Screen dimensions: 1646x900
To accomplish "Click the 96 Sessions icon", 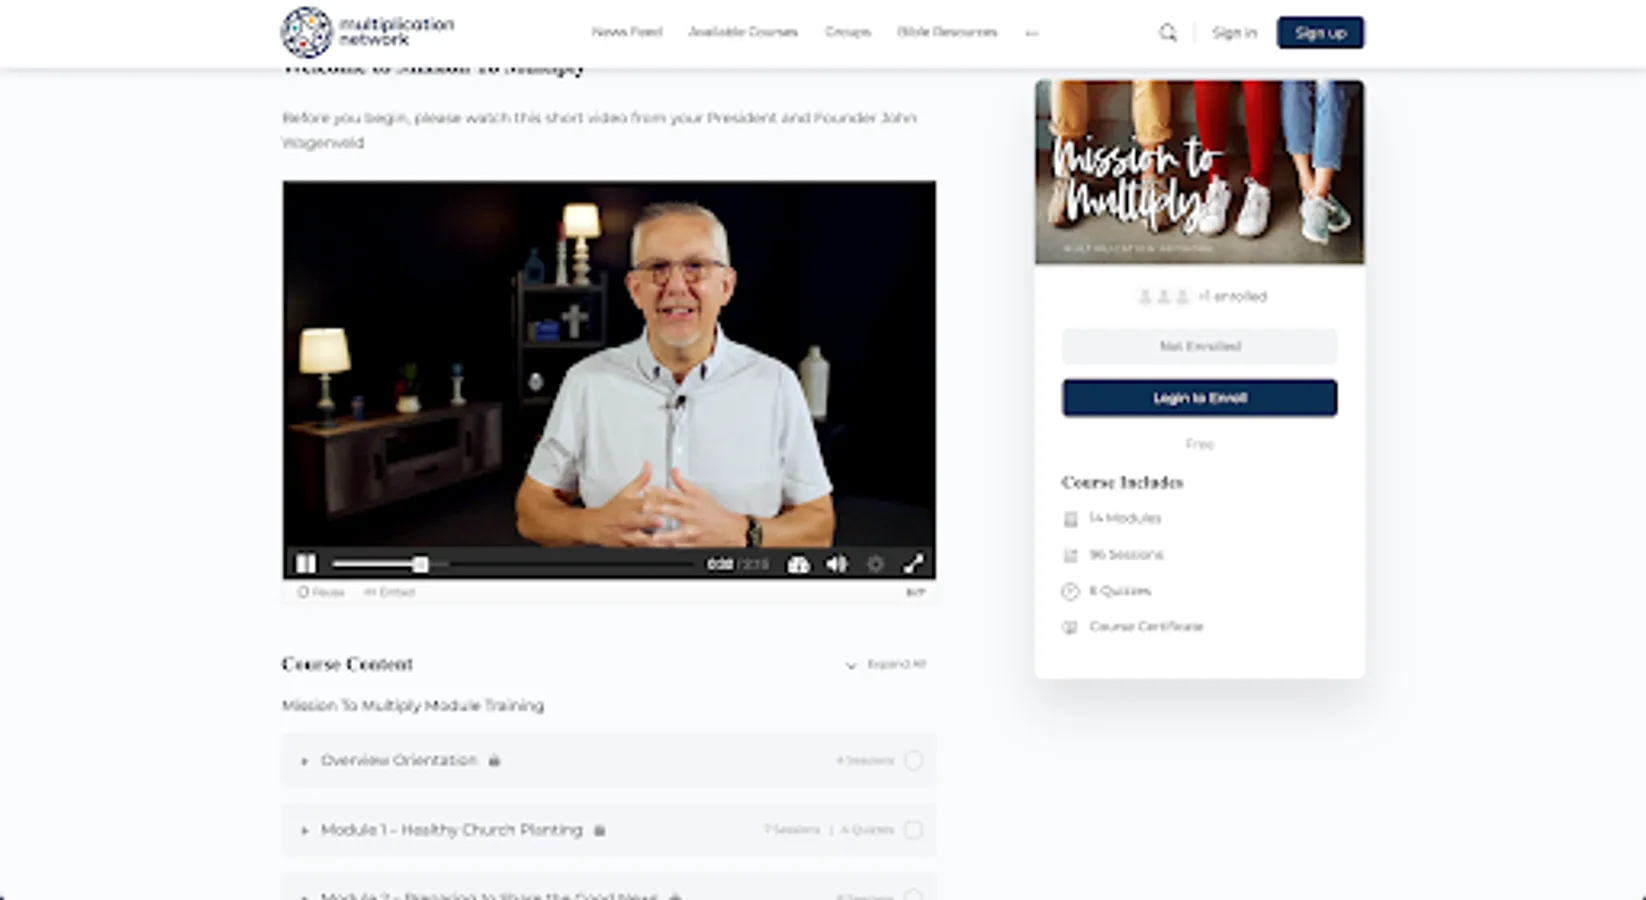I will tap(1070, 555).
